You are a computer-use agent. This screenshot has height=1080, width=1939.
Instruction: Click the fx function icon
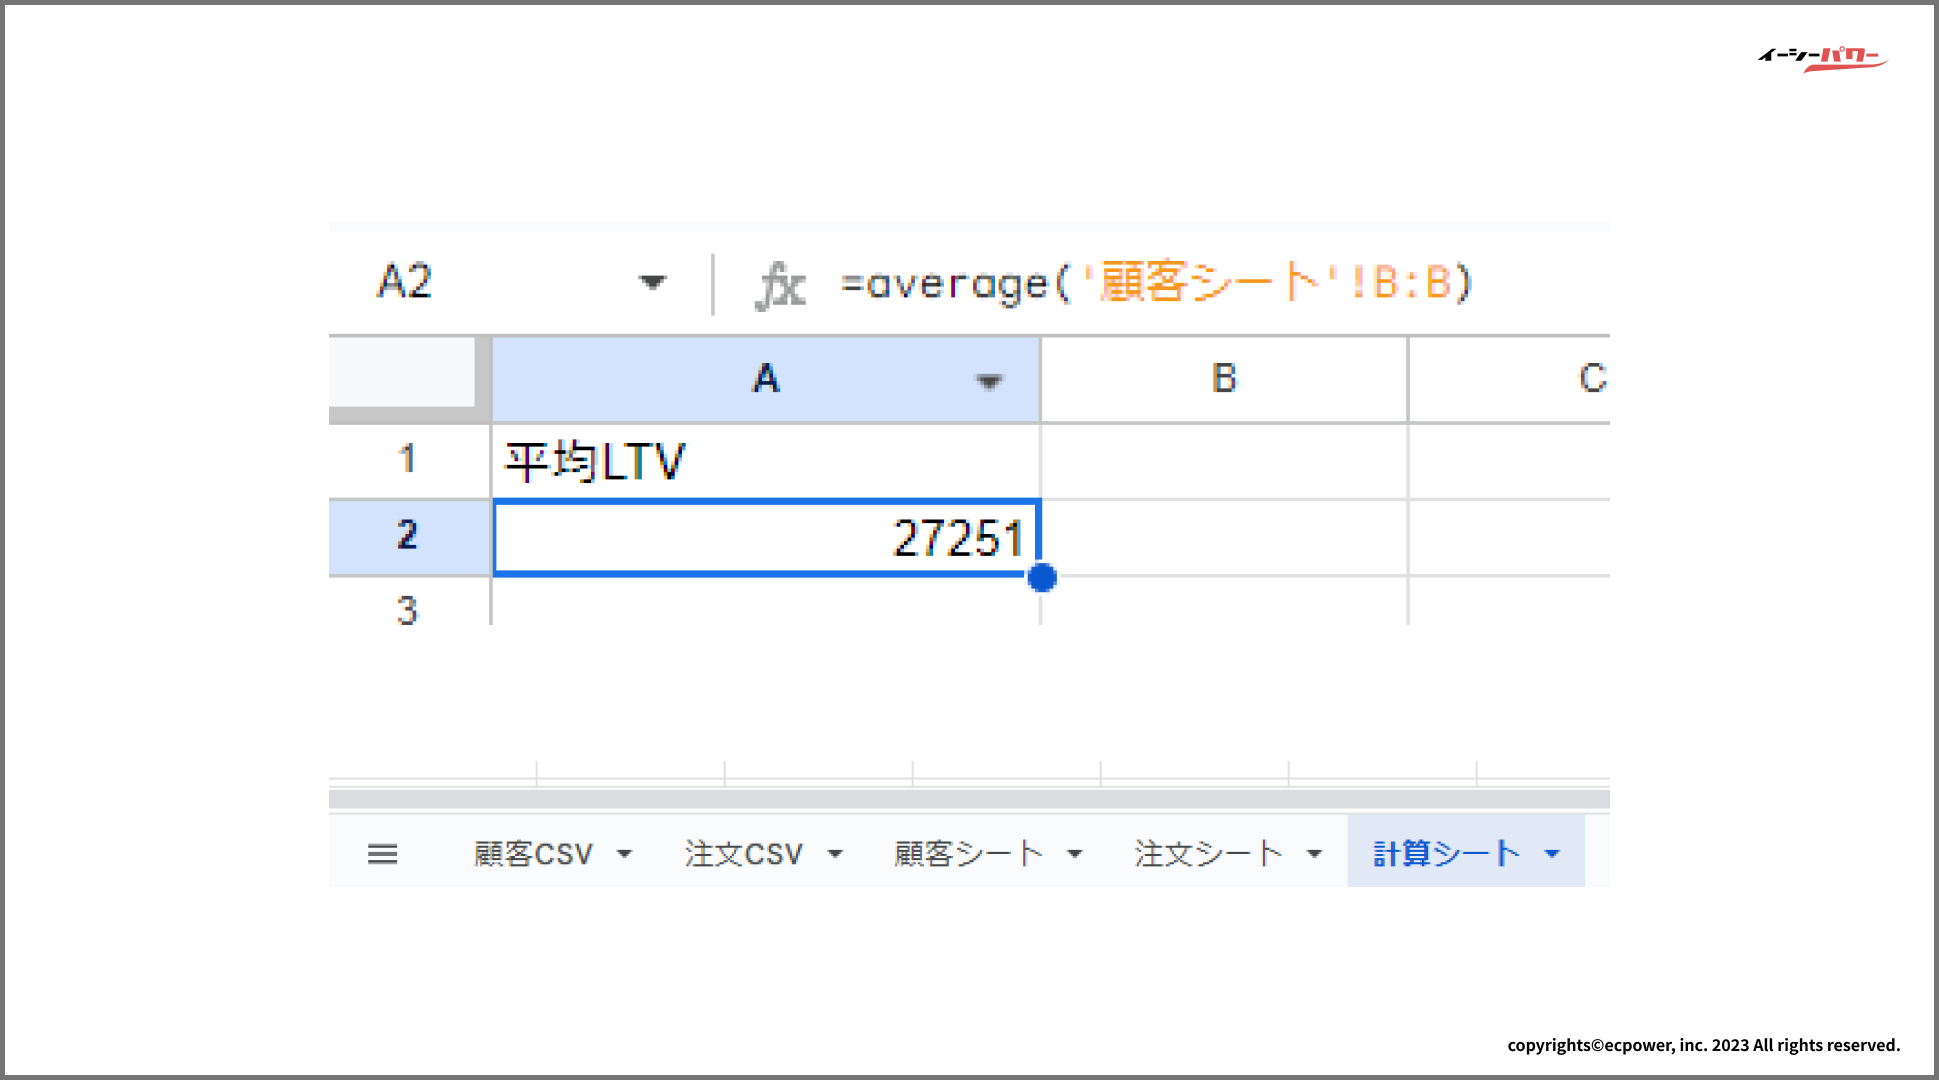[780, 286]
